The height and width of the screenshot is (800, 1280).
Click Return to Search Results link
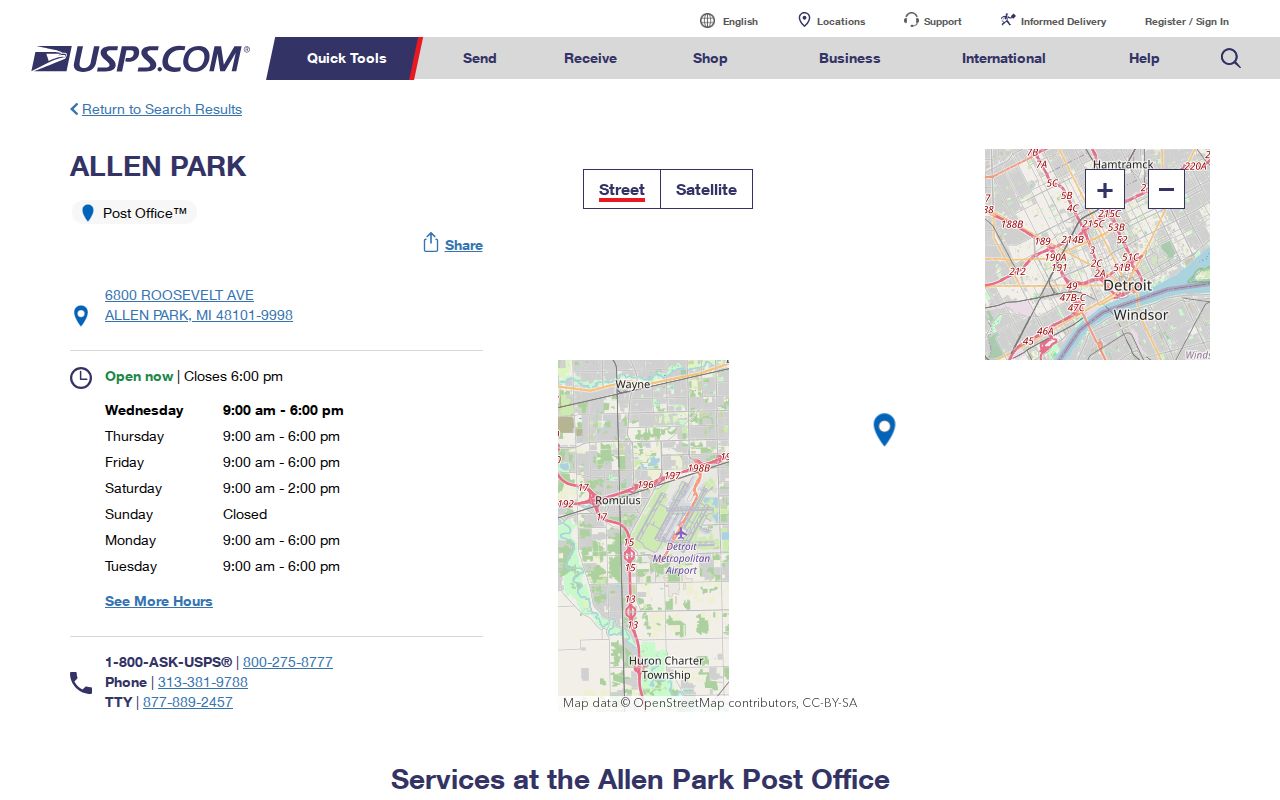162,109
